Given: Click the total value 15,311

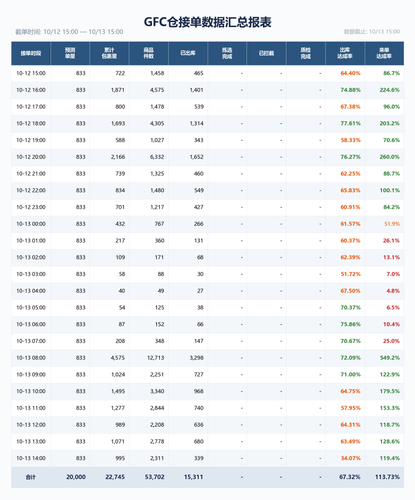Looking at the screenshot, I should 193,477.
